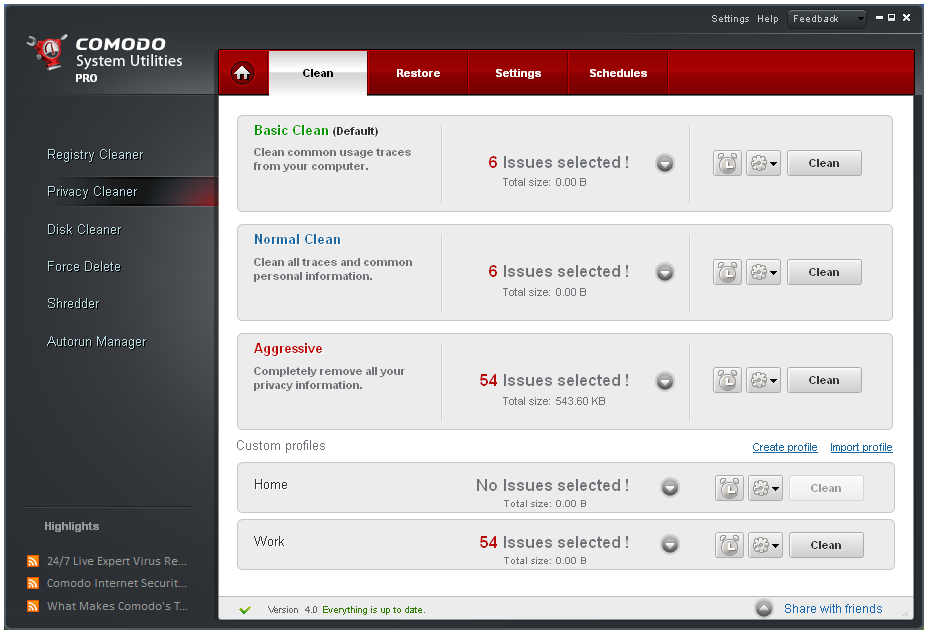Select the 24/7 Live Expert Virus feed icon
Image resolution: width=928 pixels, height=634 pixels.
(31, 561)
